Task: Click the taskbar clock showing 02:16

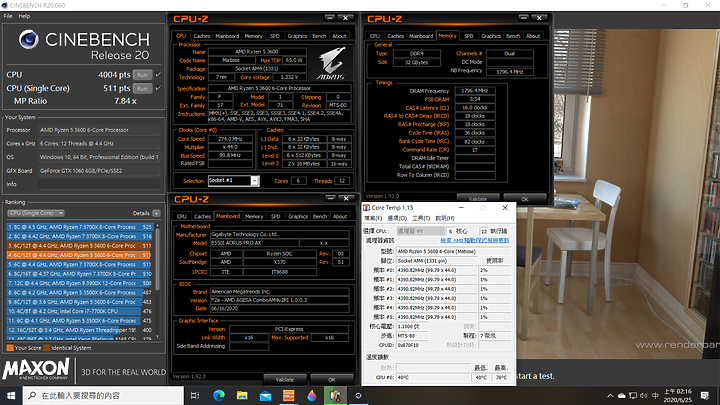Action: (677, 395)
